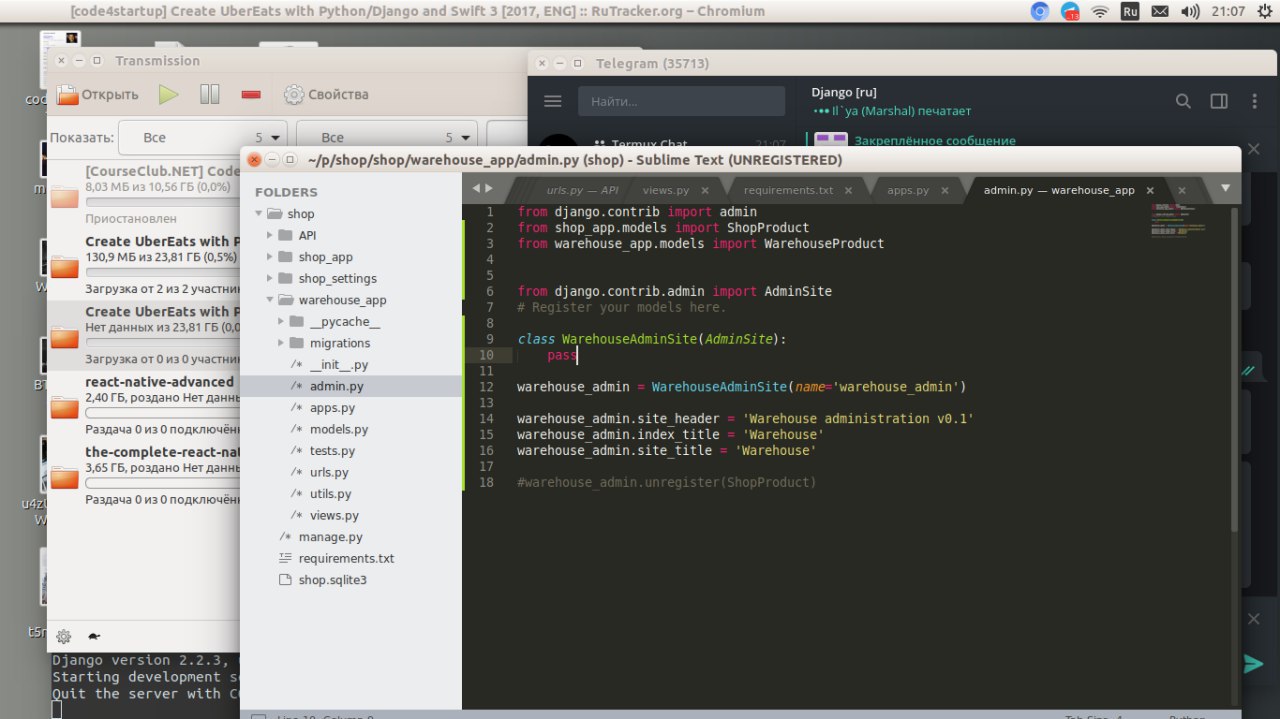Screen dimensions: 1280x719
Task: Open torrent properties via Свойства gear
Action: (x=326, y=95)
